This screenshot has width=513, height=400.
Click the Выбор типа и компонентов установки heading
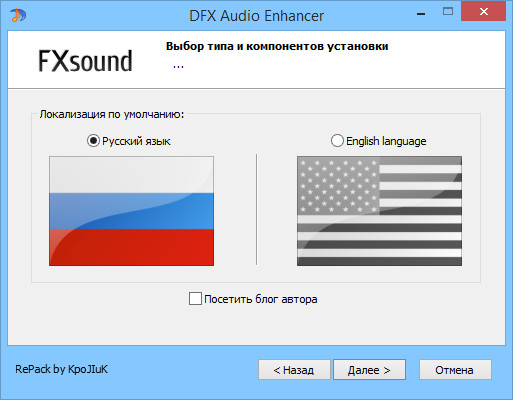coord(277,46)
